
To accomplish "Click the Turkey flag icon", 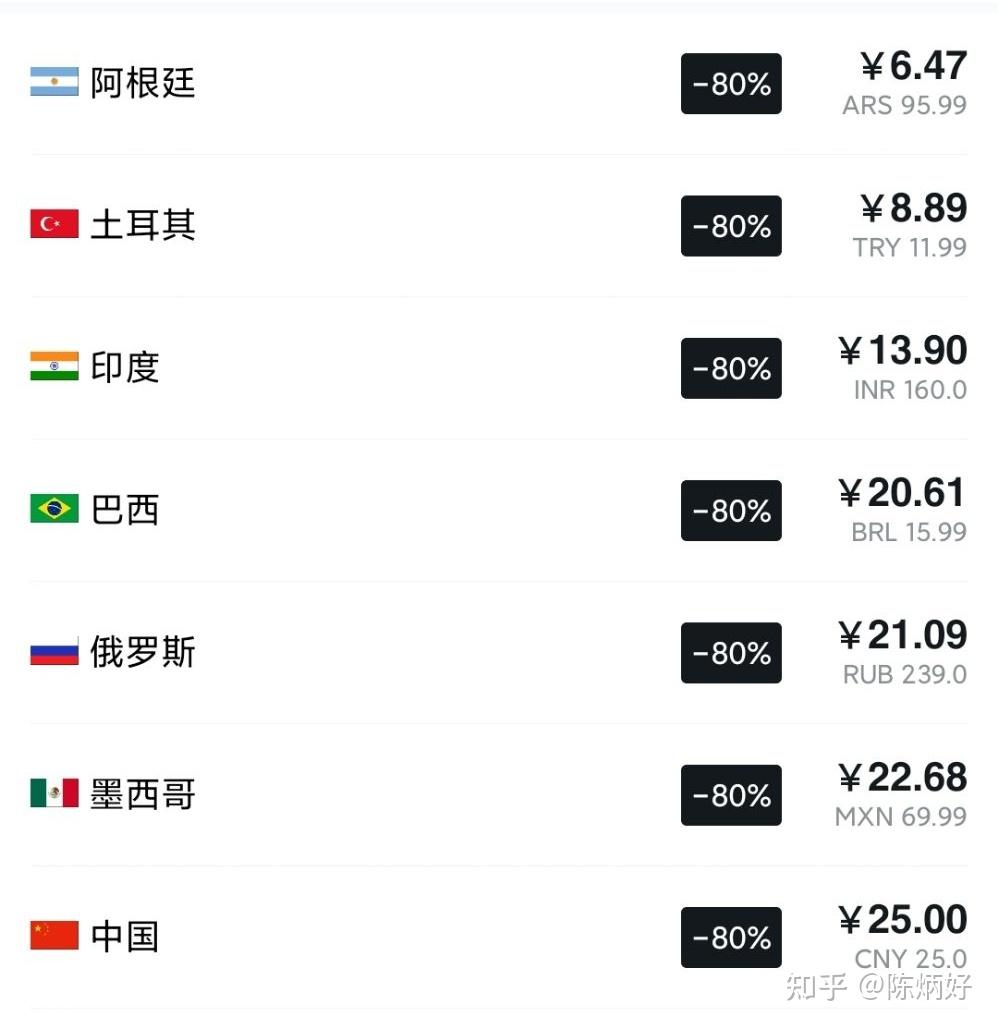I will coord(54,224).
